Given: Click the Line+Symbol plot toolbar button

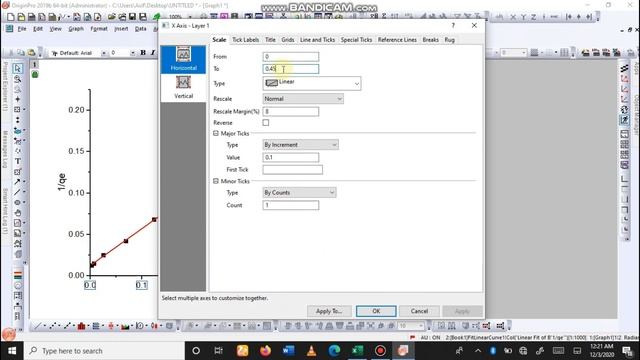Looking at the screenshot, I should (x=67, y=326).
